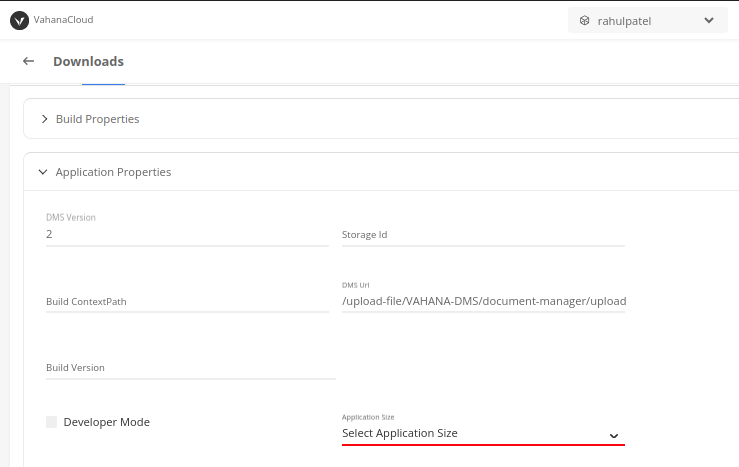
Task: Click the cube icon beside rahulpatel
Action: (x=584, y=21)
